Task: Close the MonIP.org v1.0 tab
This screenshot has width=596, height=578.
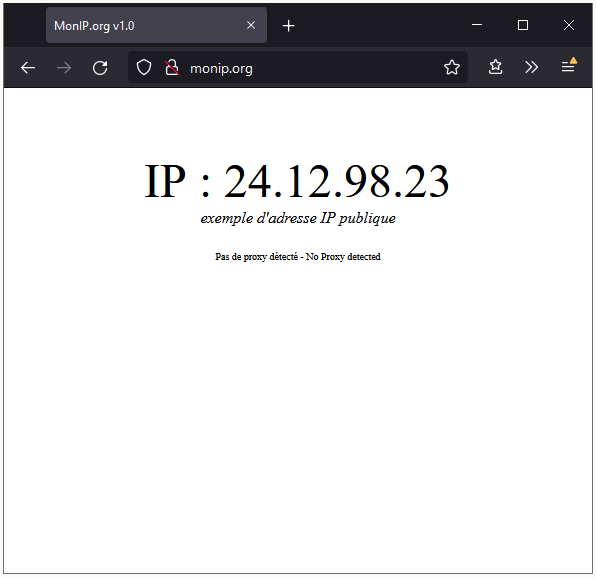Action: pos(251,25)
